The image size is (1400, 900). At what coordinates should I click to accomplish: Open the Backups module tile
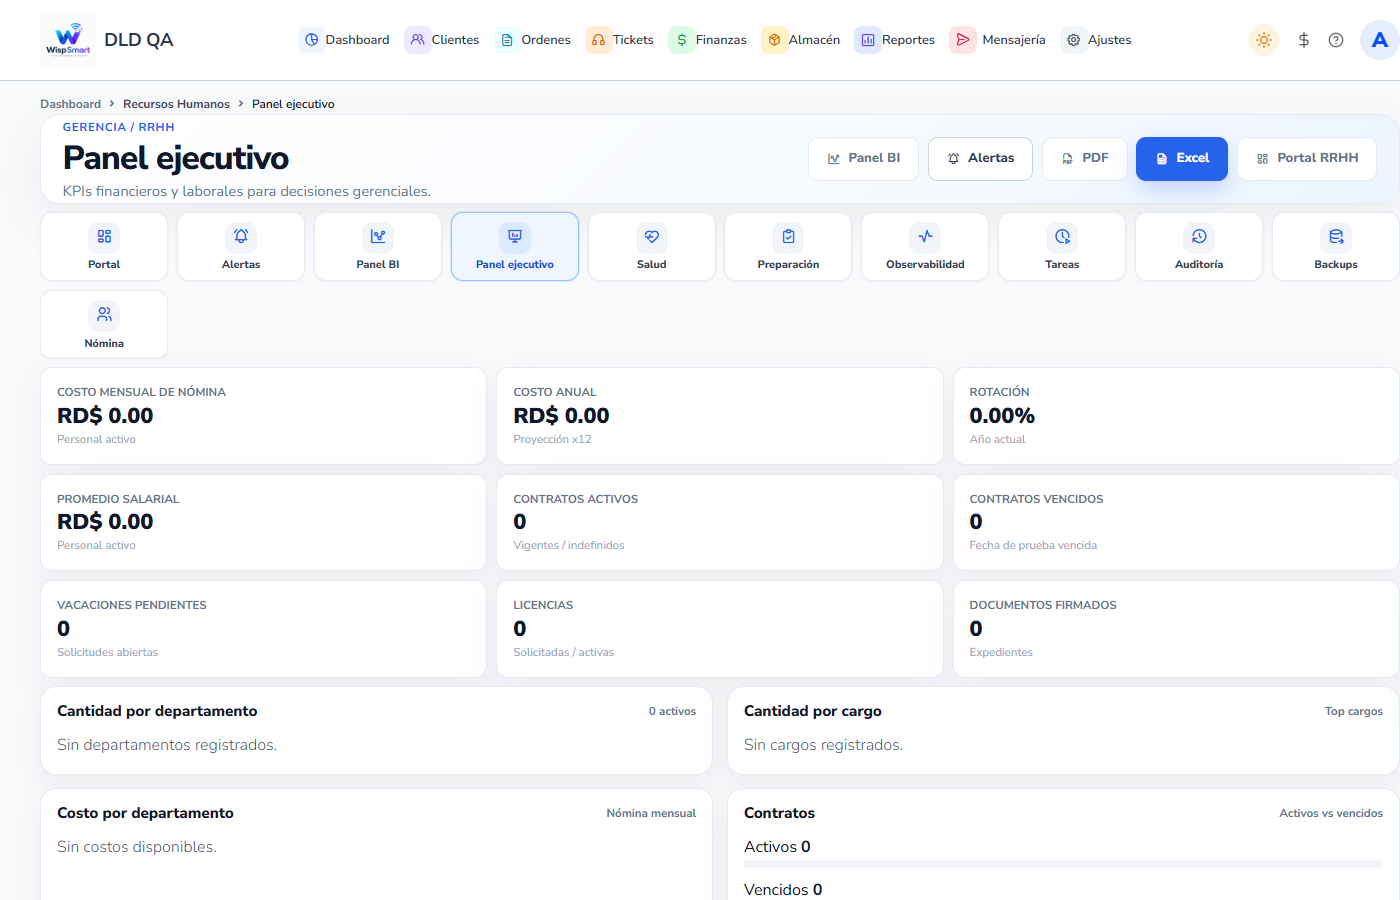(1336, 247)
